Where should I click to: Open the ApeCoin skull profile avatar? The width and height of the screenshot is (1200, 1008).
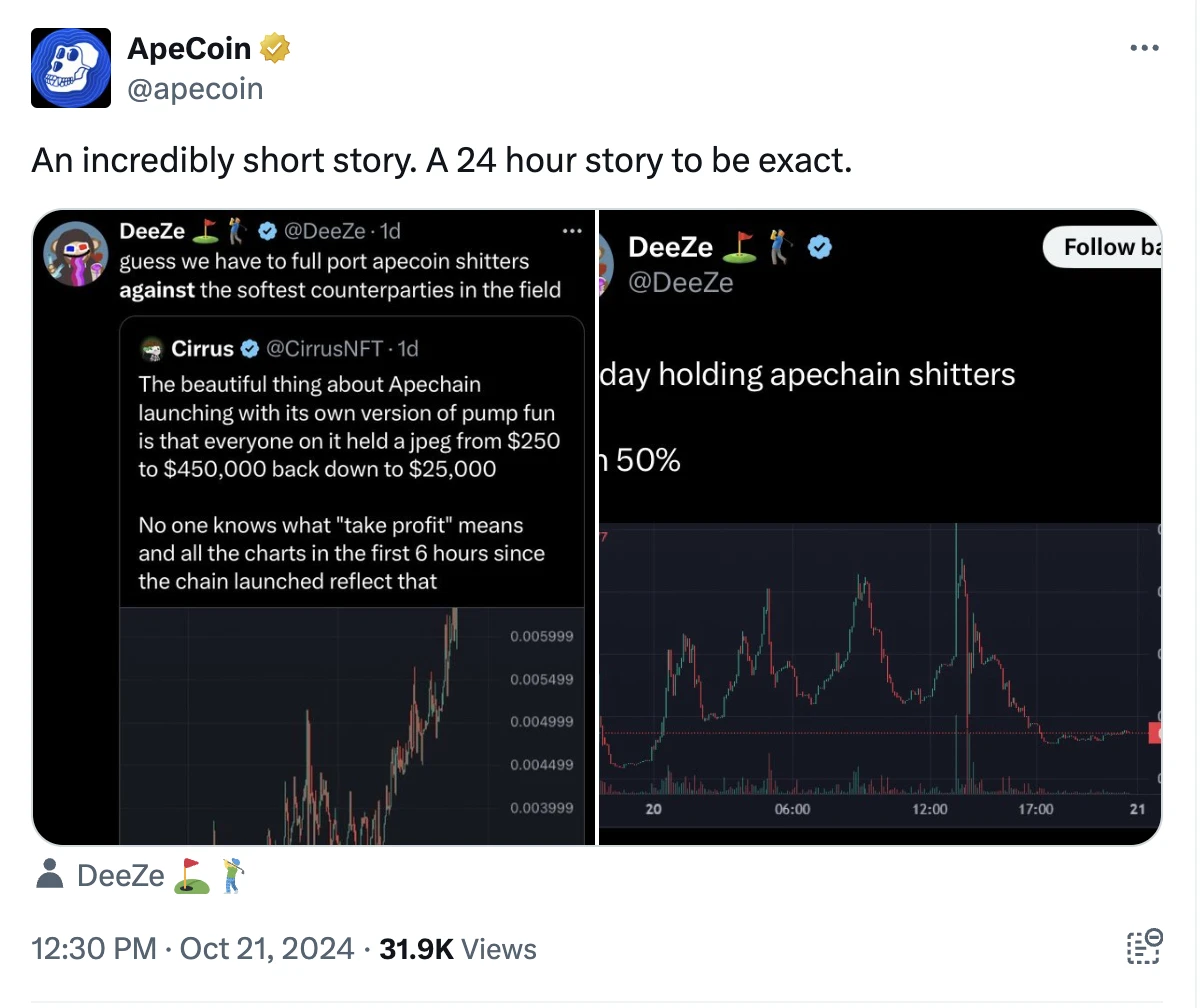click(x=70, y=67)
